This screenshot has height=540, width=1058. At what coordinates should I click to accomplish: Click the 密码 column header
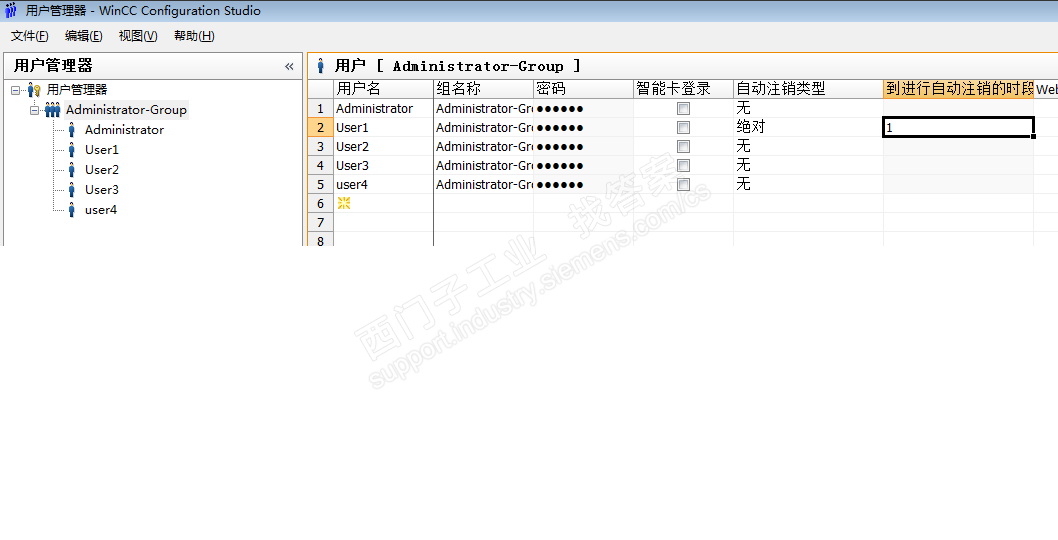point(583,89)
